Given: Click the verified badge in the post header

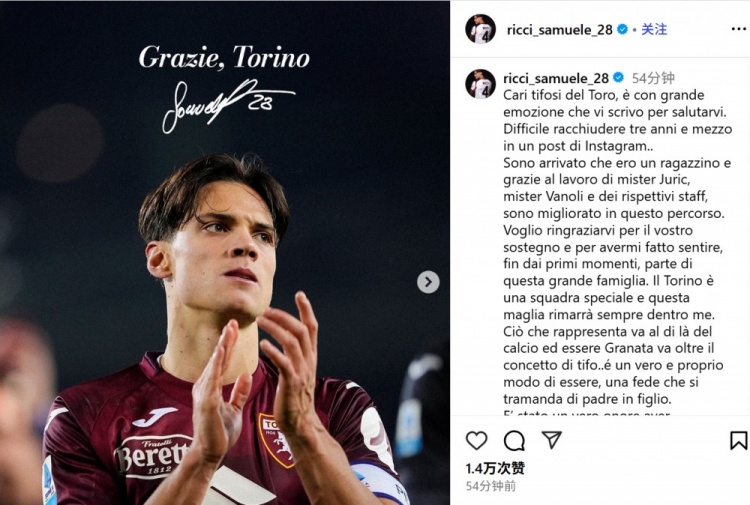Looking at the screenshot, I should 622,30.
